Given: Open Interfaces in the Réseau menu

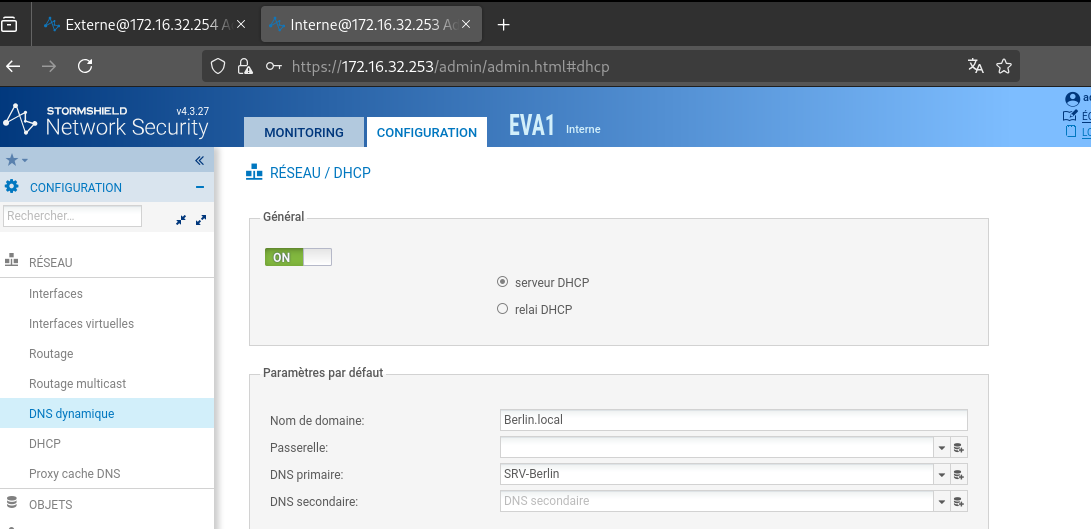Looking at the screenshot, I should tap(56, 294).
